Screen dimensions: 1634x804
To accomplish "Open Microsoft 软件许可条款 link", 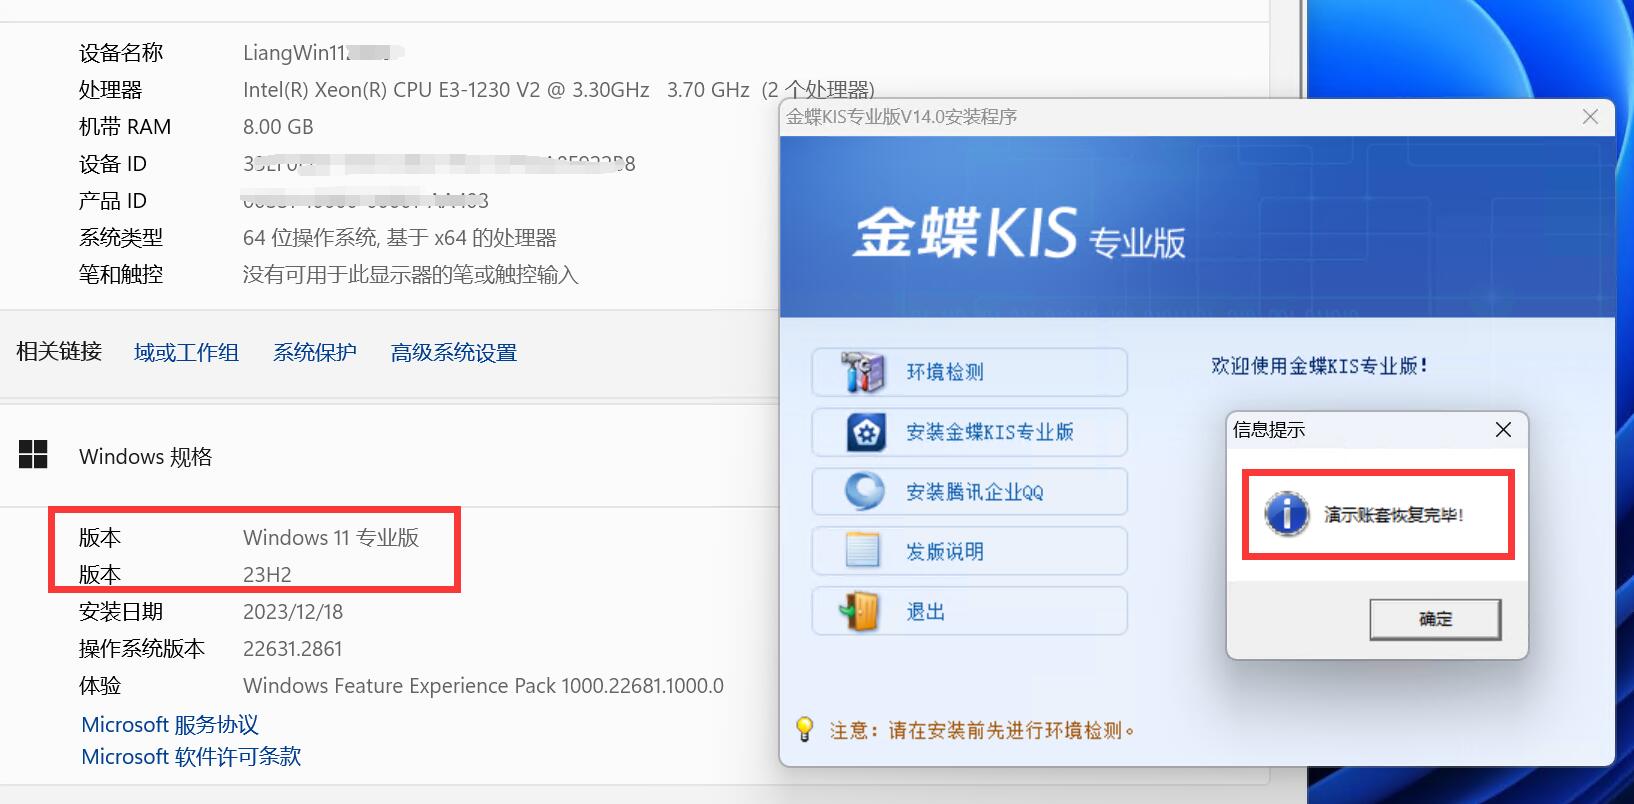I will (191, 756).
